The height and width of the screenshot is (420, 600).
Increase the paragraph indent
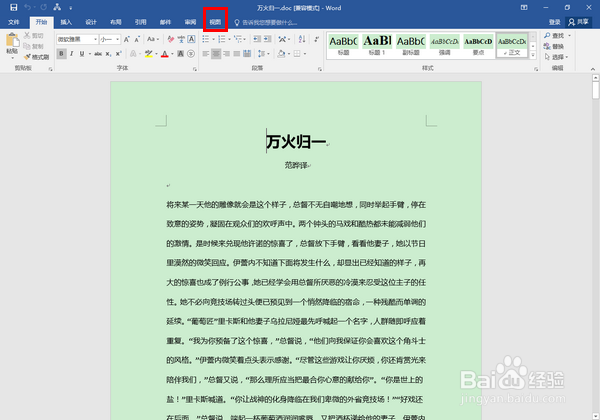point(267,39)
